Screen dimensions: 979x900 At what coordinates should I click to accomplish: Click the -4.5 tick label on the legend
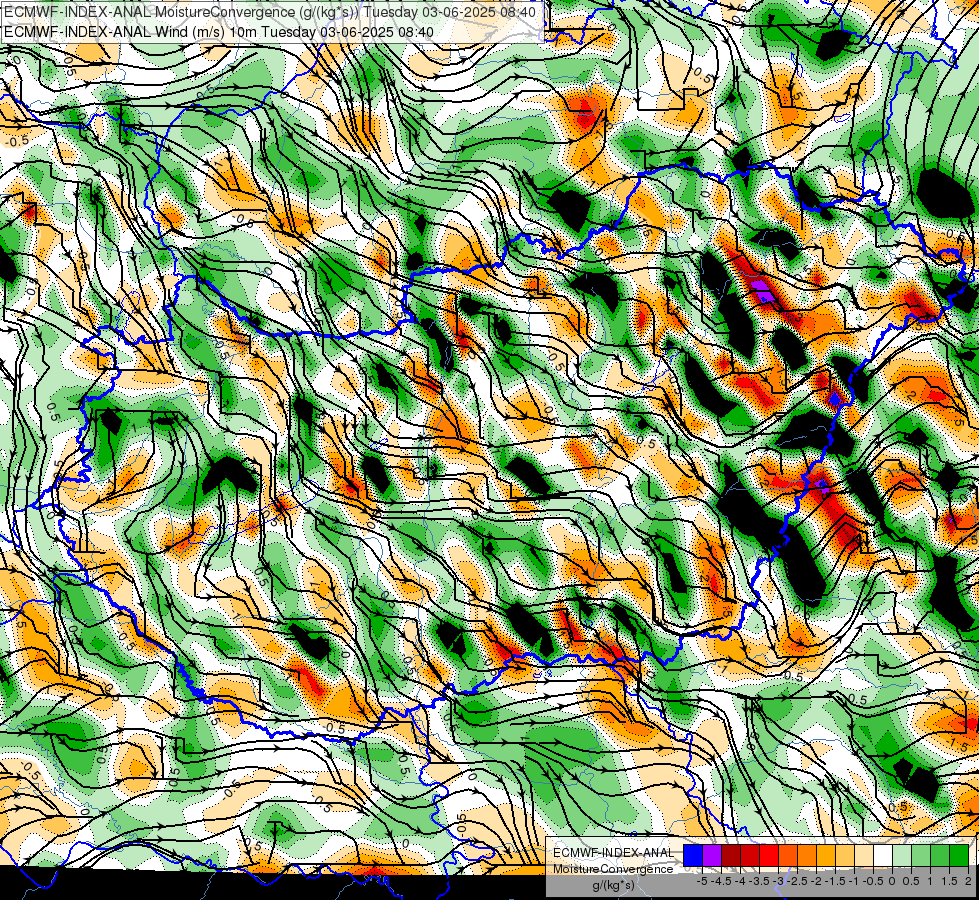pos(721,881)
